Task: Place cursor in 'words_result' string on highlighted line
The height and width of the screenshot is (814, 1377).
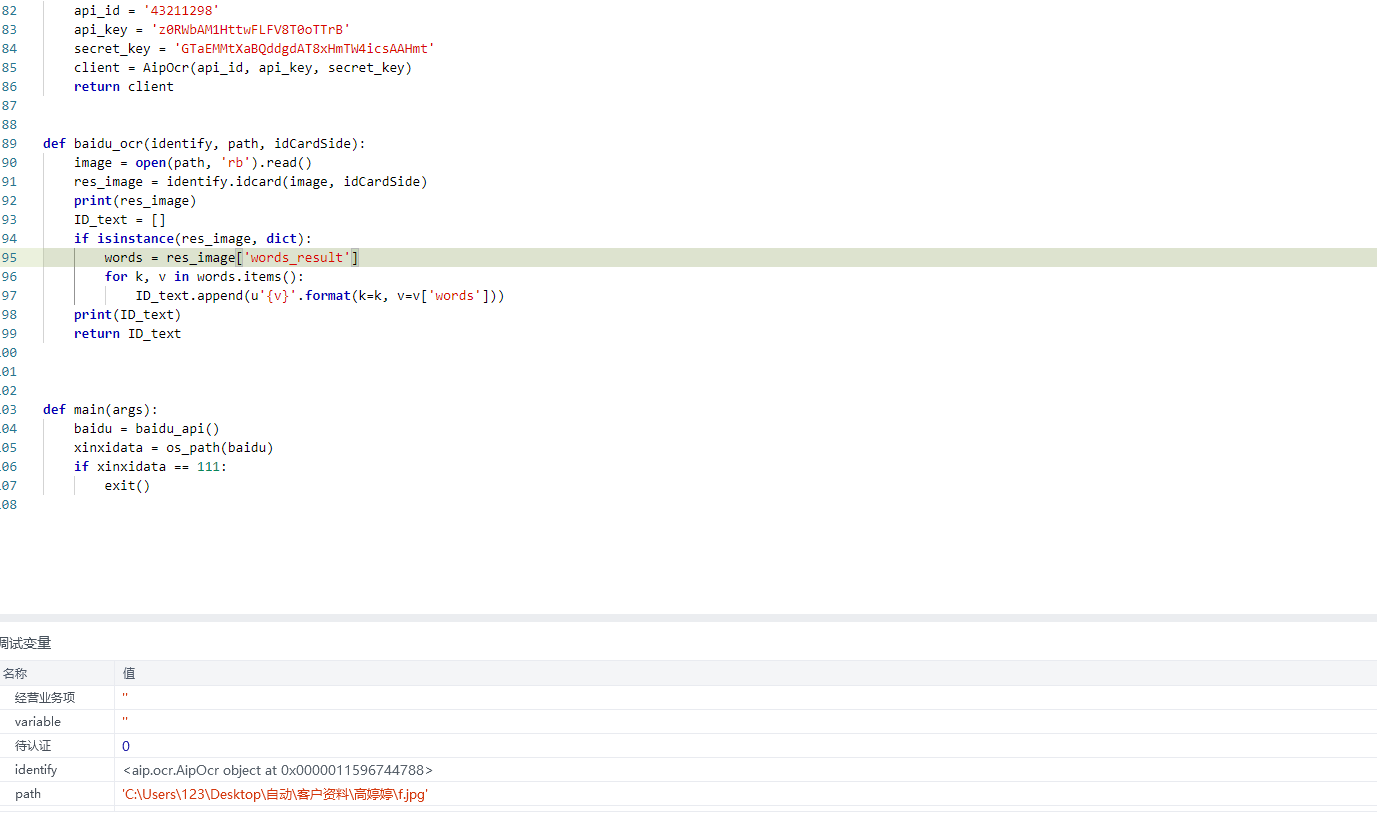Action: coord(297,258)
